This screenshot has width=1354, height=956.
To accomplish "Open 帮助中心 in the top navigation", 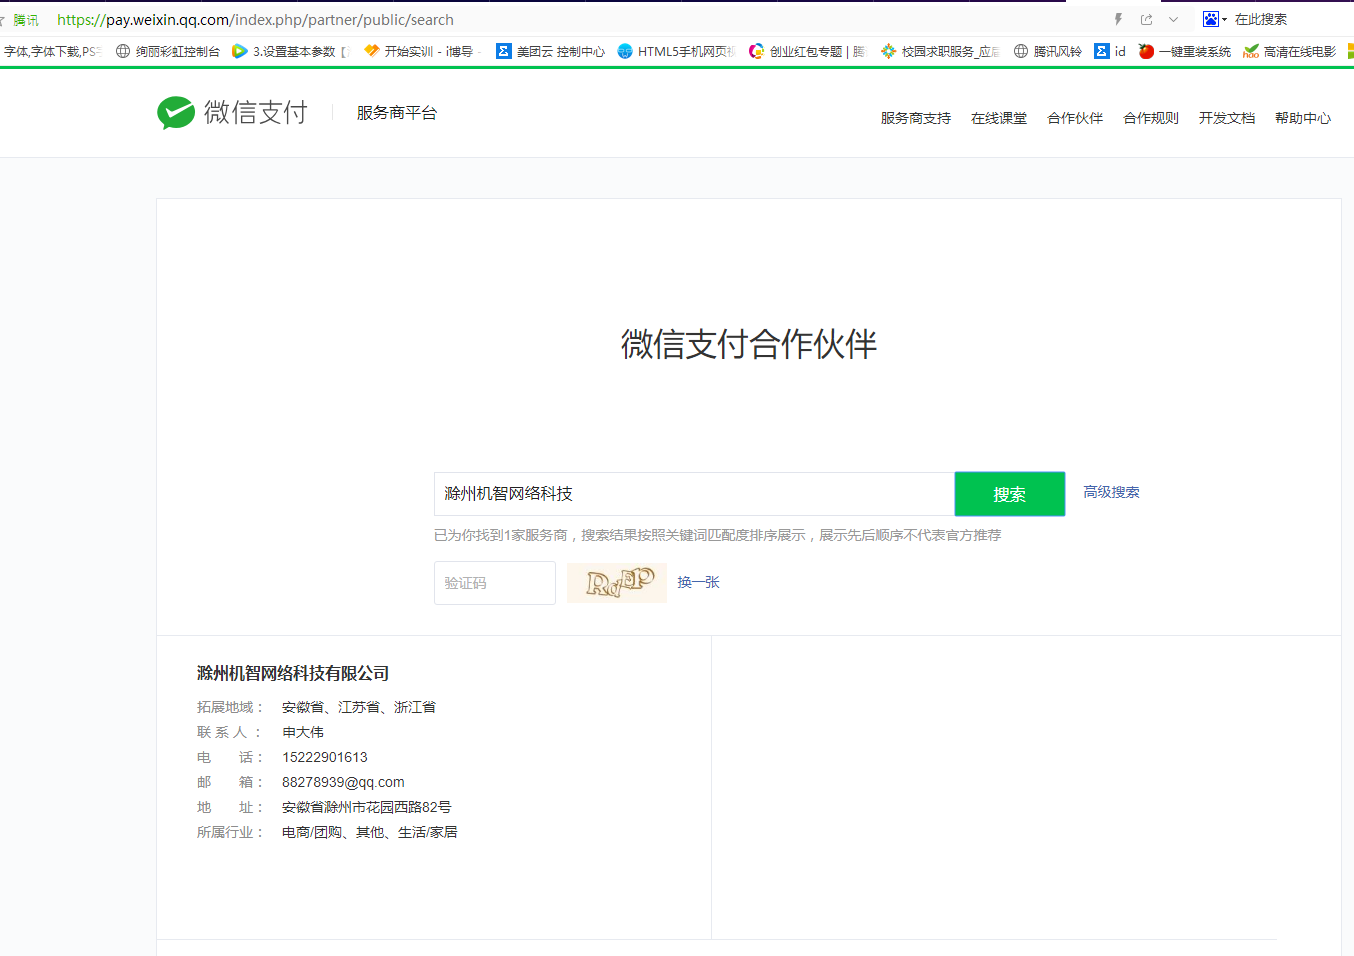I will [1303, 118].
